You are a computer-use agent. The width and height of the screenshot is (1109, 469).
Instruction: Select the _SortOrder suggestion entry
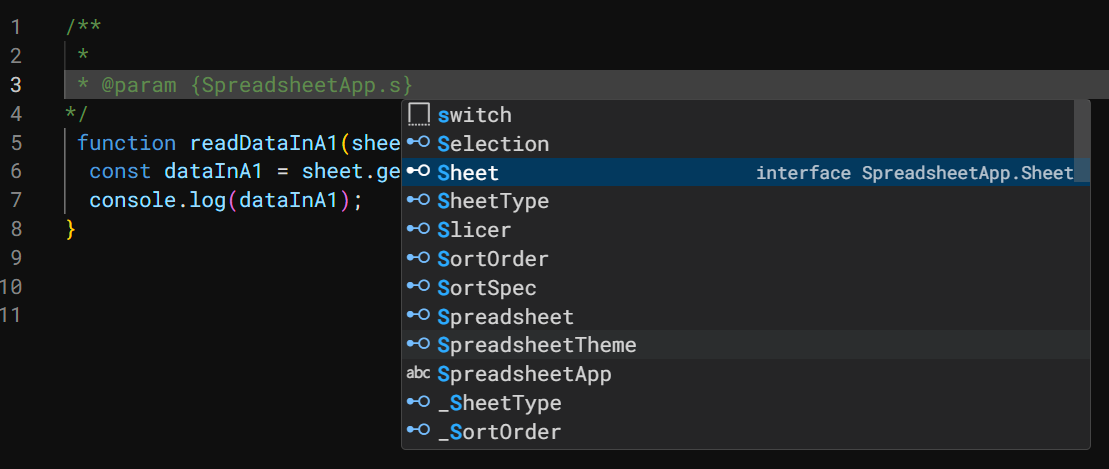(499, 432)
